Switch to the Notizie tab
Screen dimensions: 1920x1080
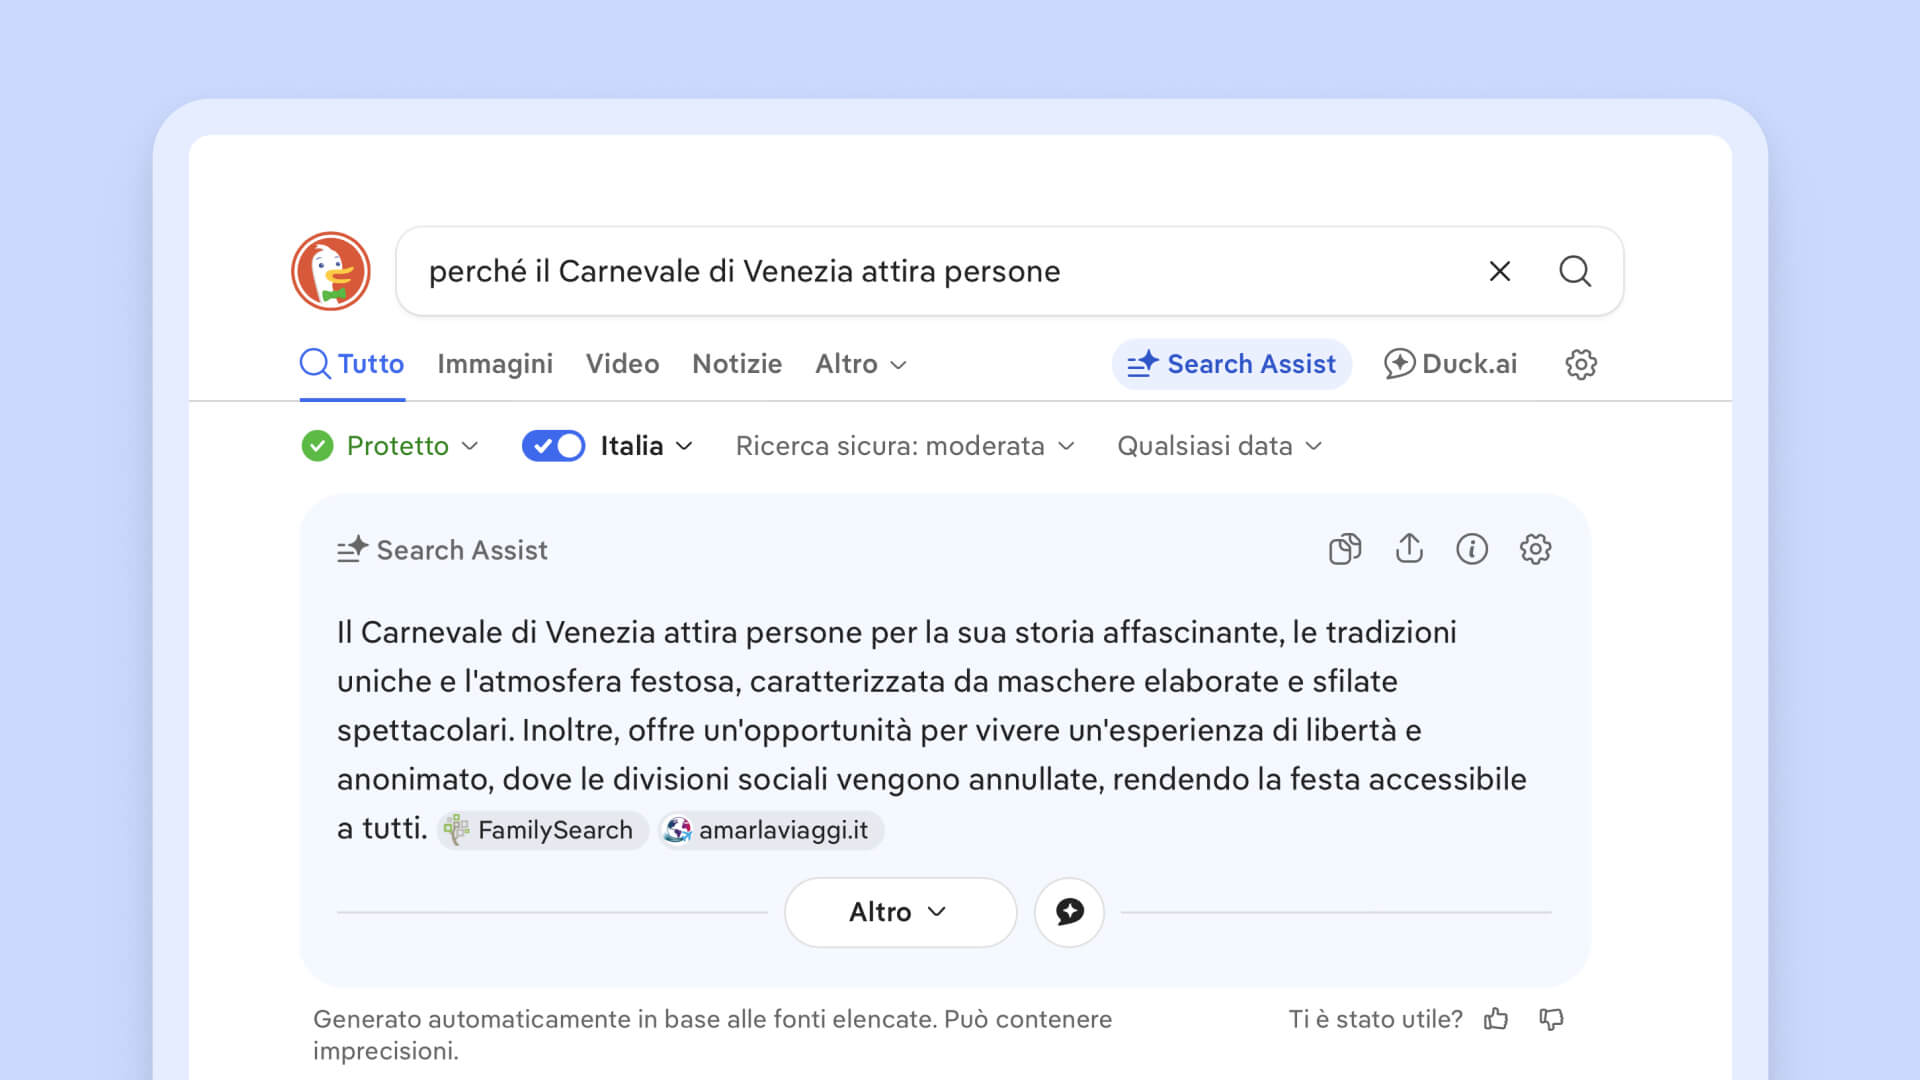pos(737,364)
